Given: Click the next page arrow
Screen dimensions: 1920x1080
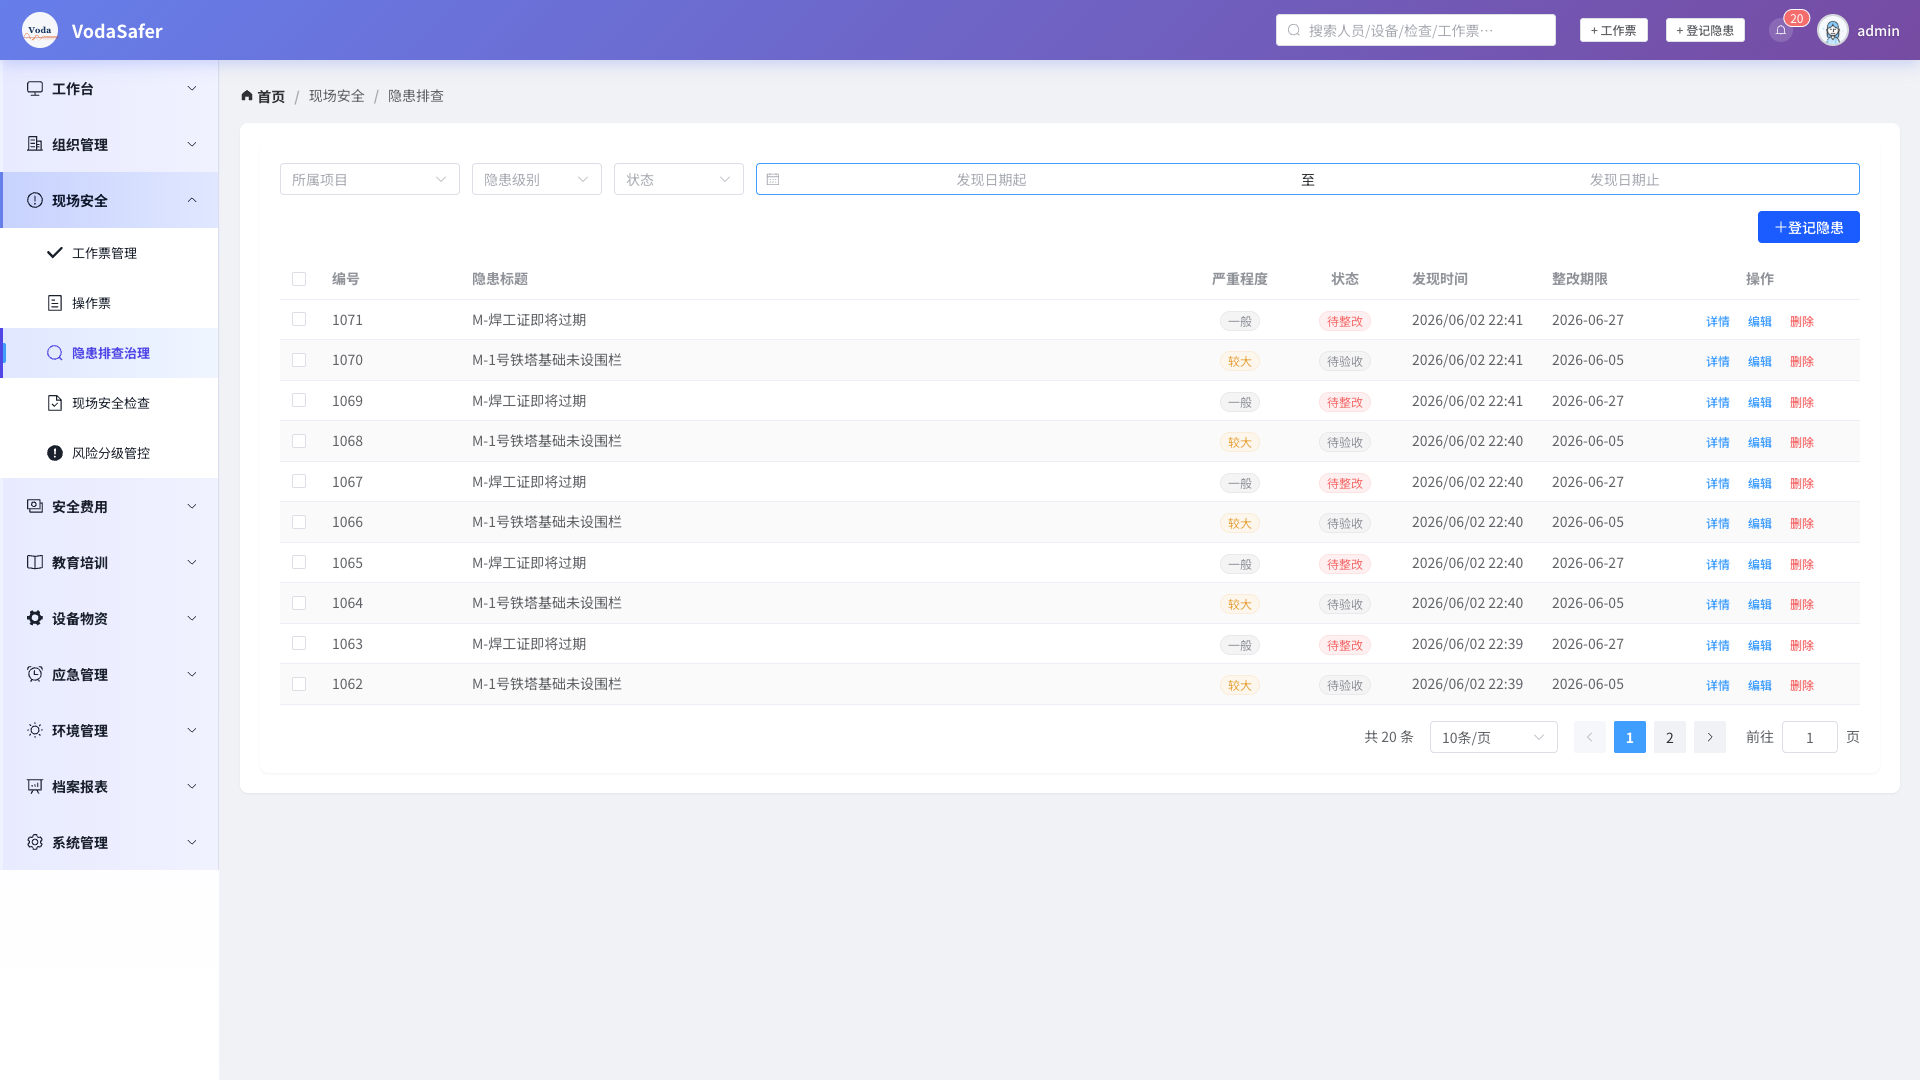Looking at the screenshot, I should pos(1710,737).
